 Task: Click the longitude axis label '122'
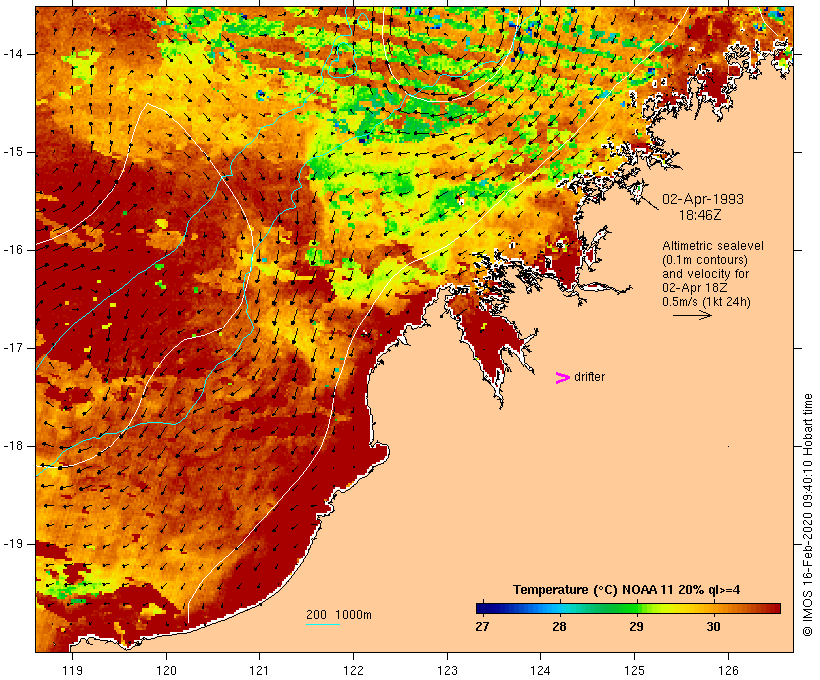354,670
